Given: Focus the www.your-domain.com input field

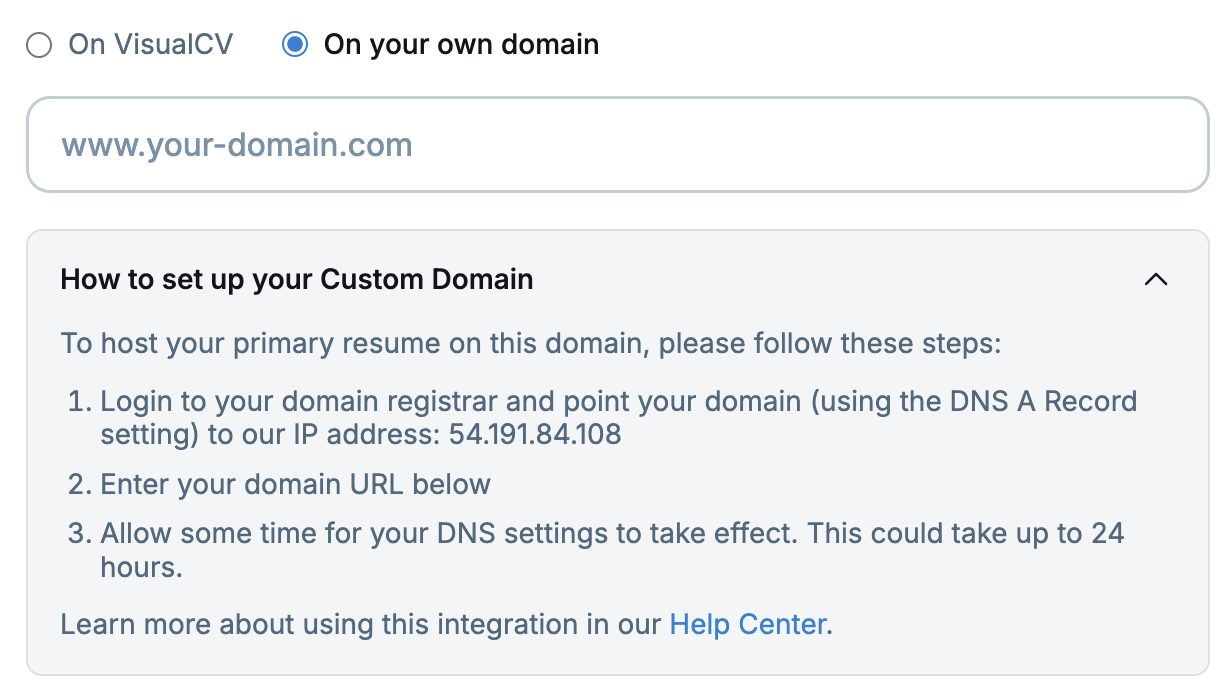Looking at the screenshot, I should [617, 145].
